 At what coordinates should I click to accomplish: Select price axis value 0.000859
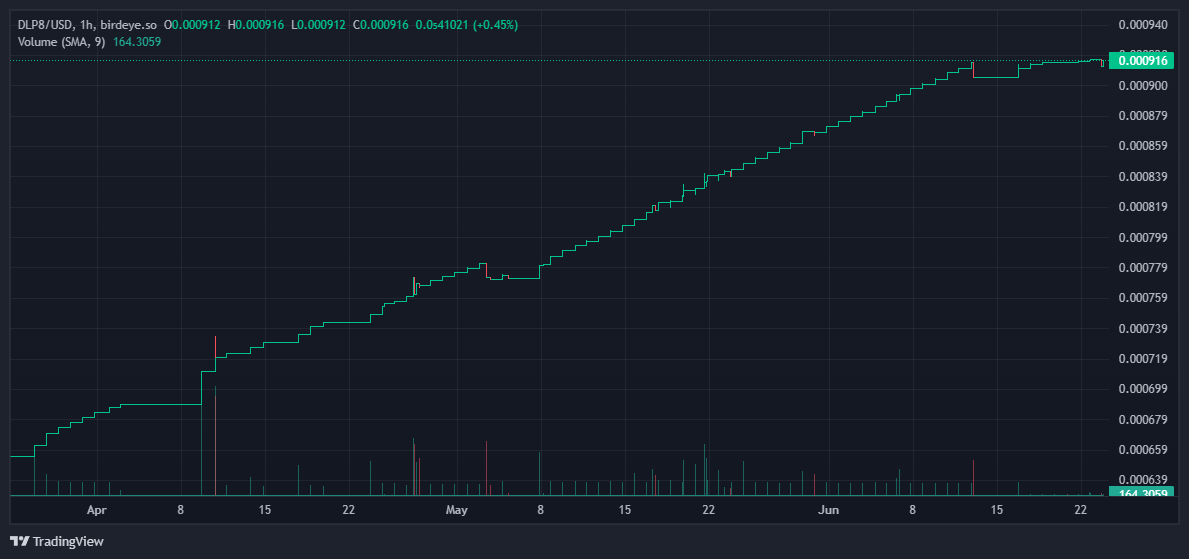pyautogui.click(x=1143, y=146)
